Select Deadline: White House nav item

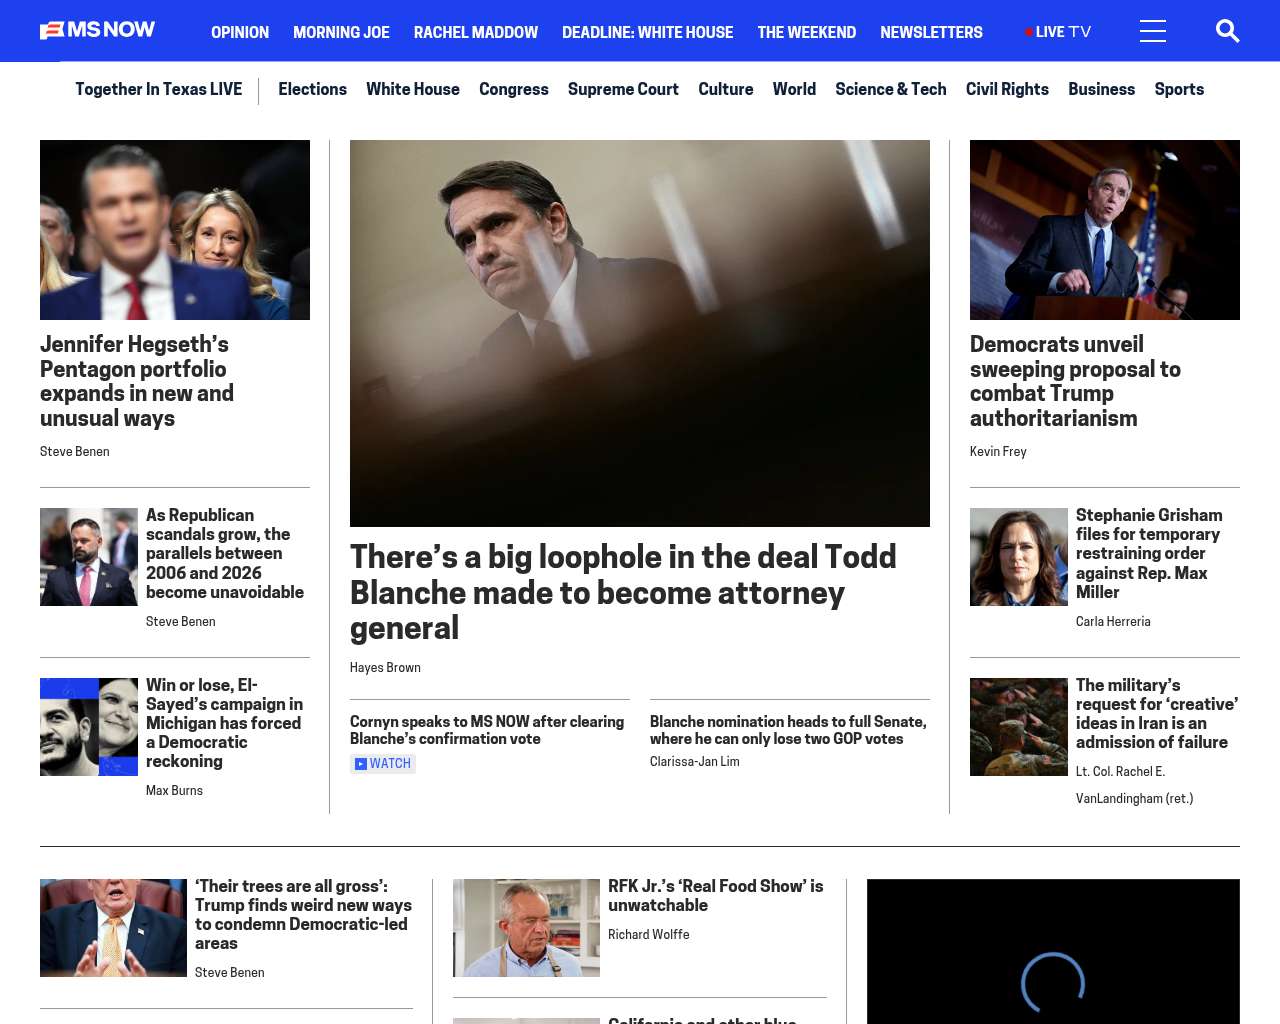pos(647,33)
